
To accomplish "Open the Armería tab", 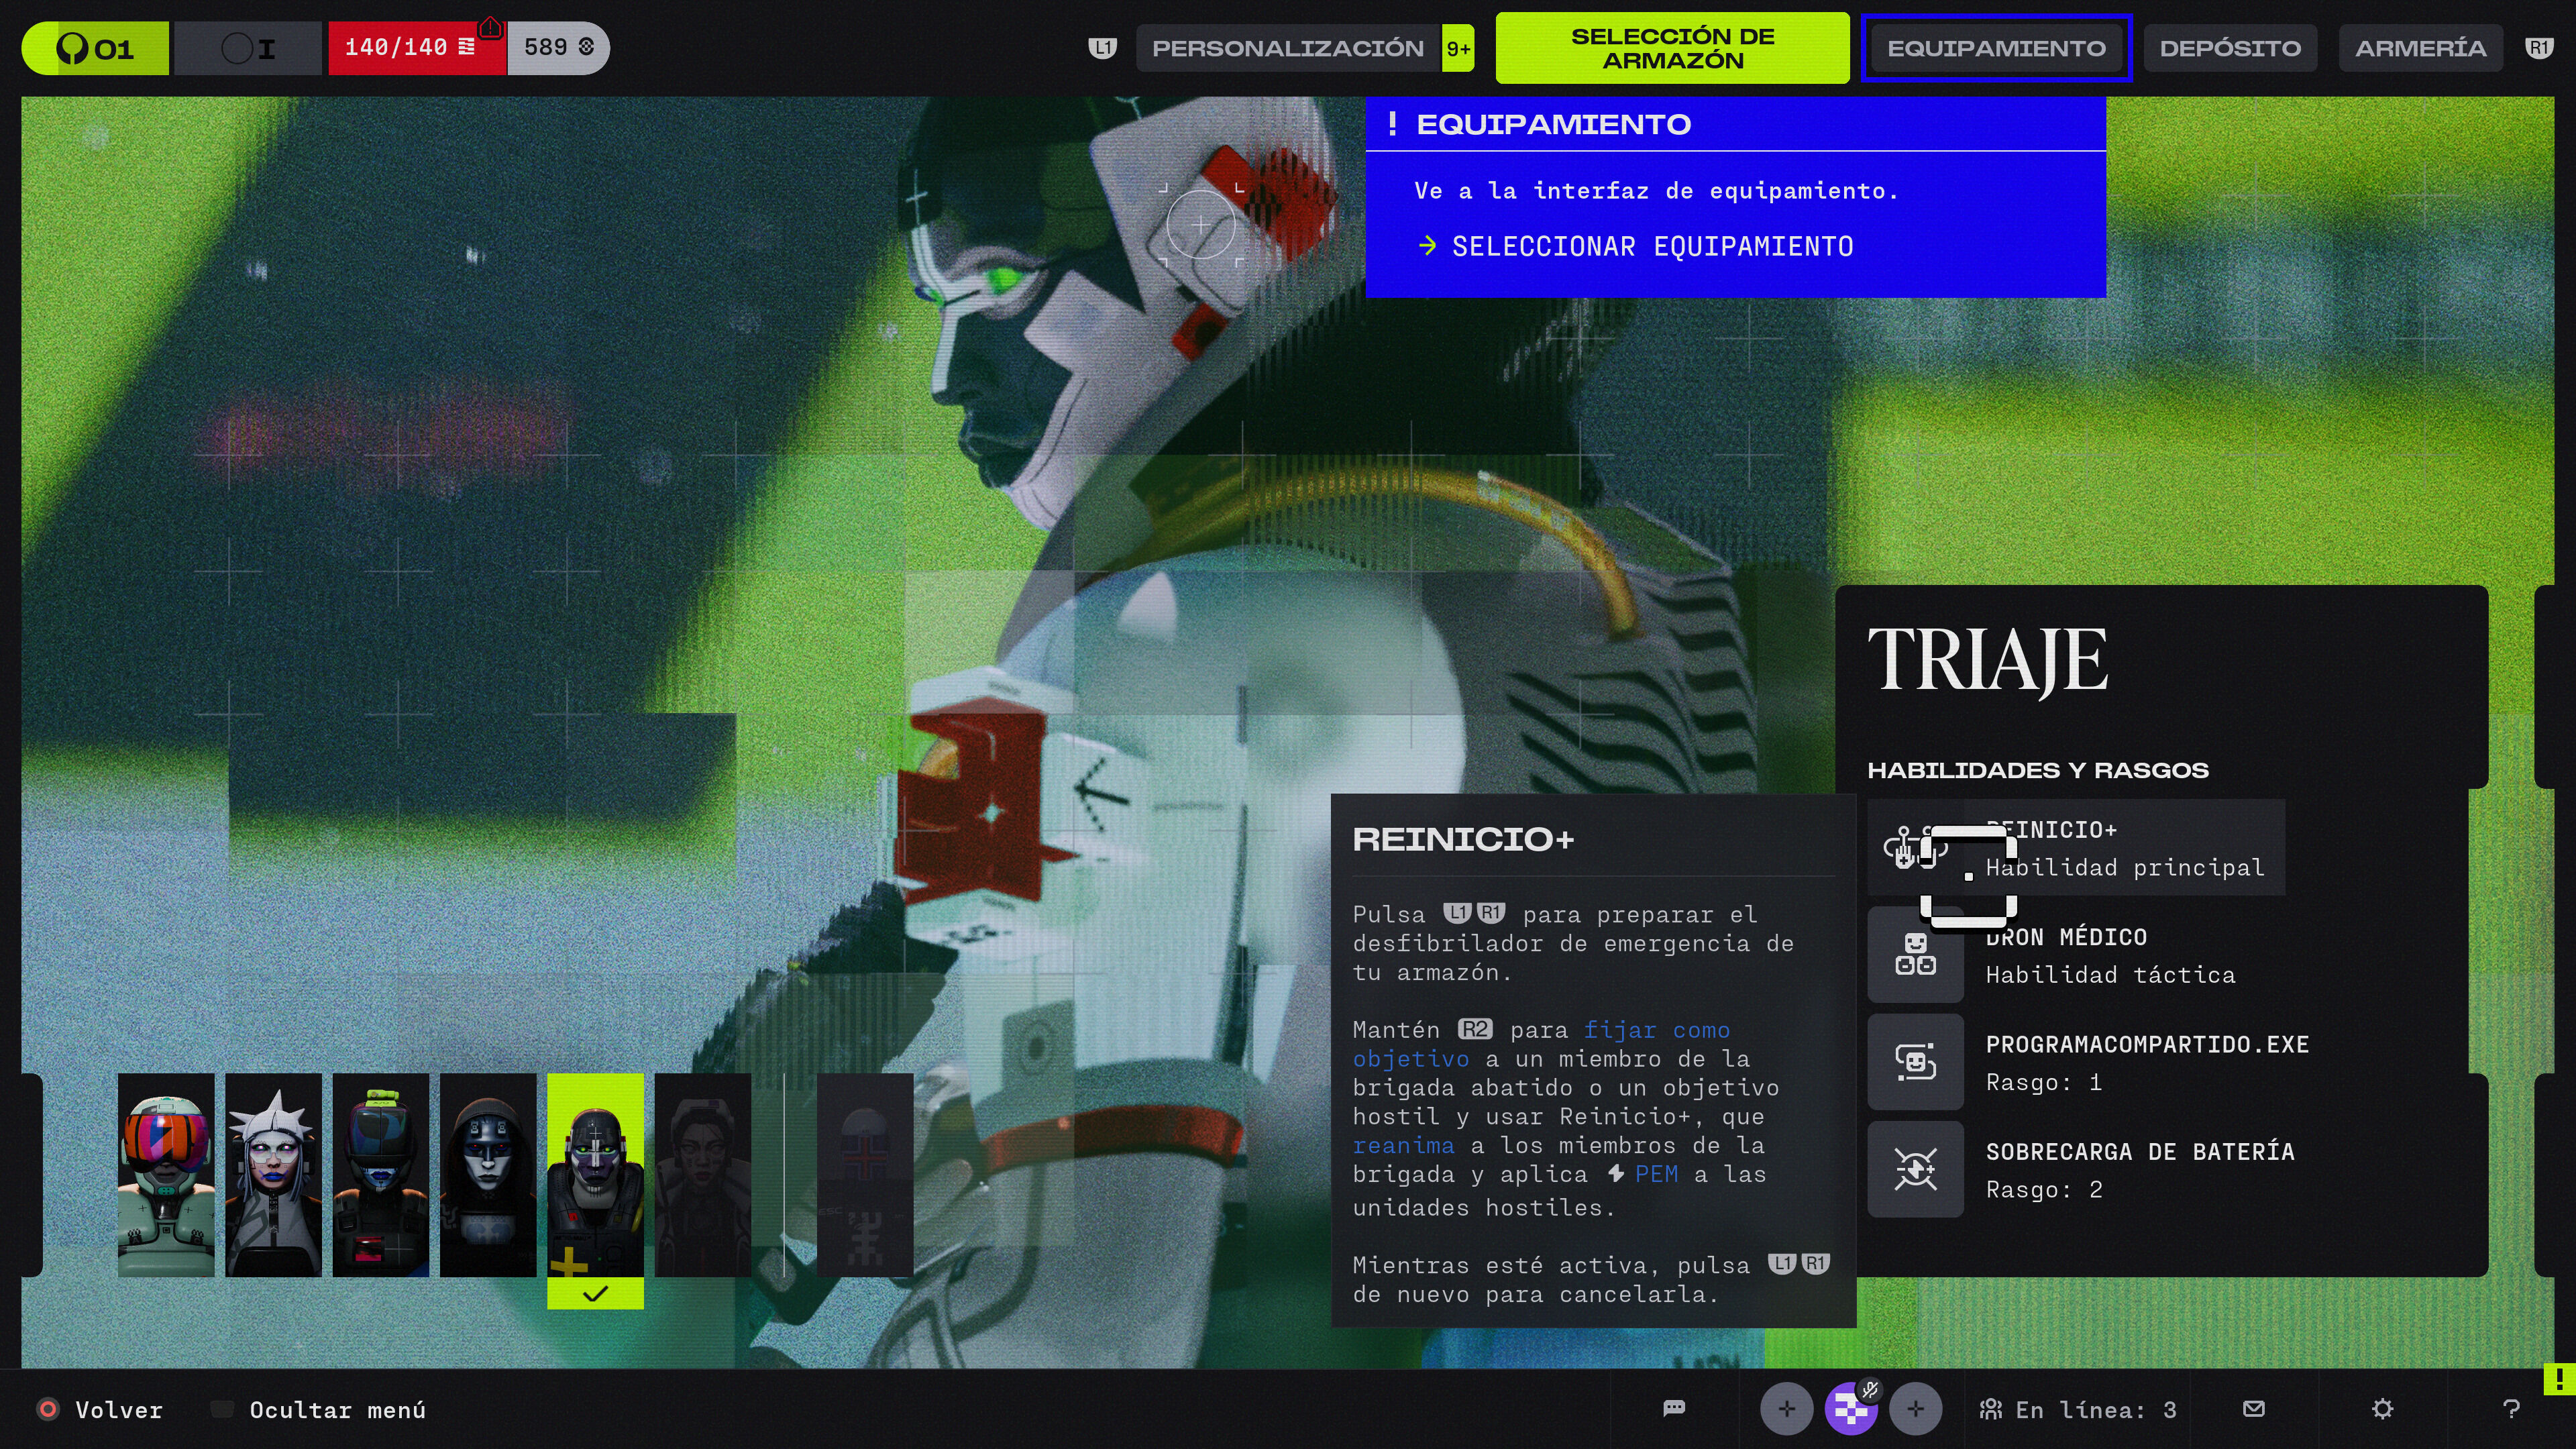I will pyautogui.click(x=2420, y=48).
